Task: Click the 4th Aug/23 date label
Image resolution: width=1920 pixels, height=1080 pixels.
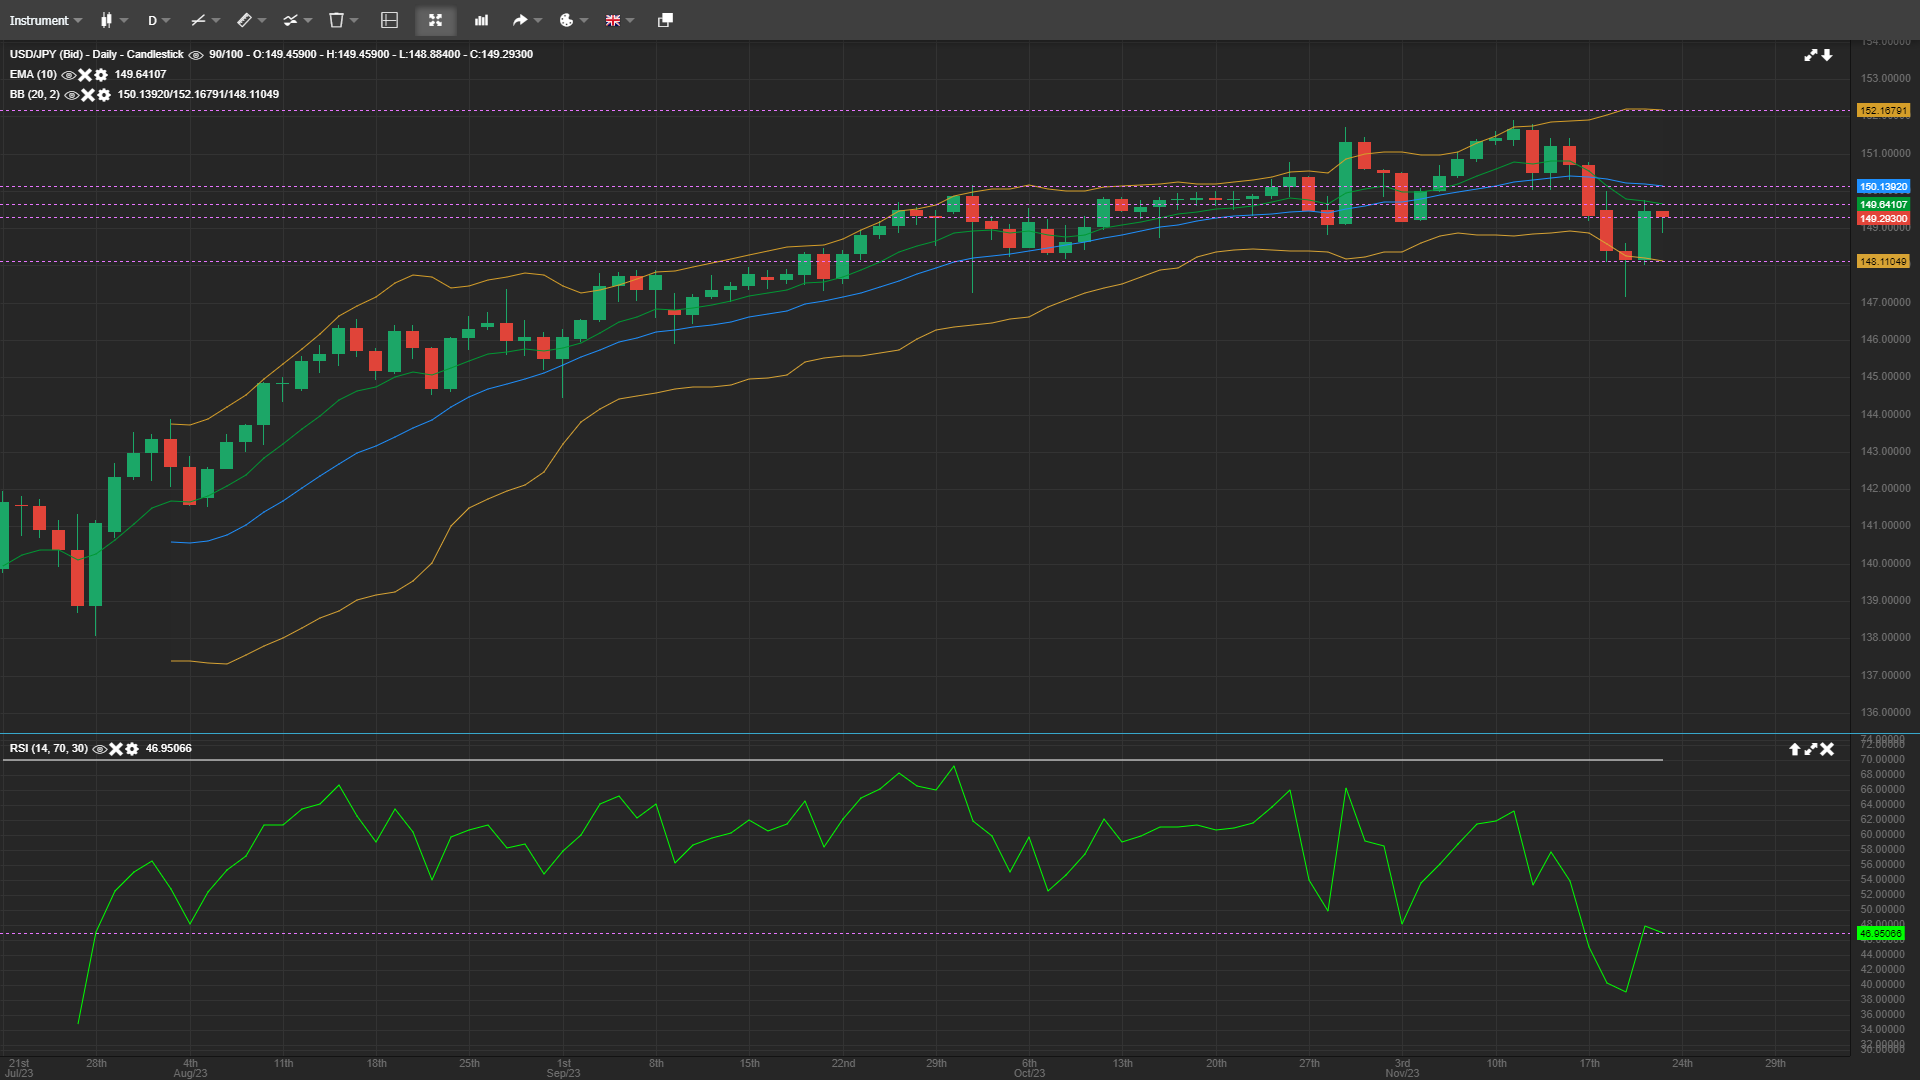Action: pos(190,1068)
